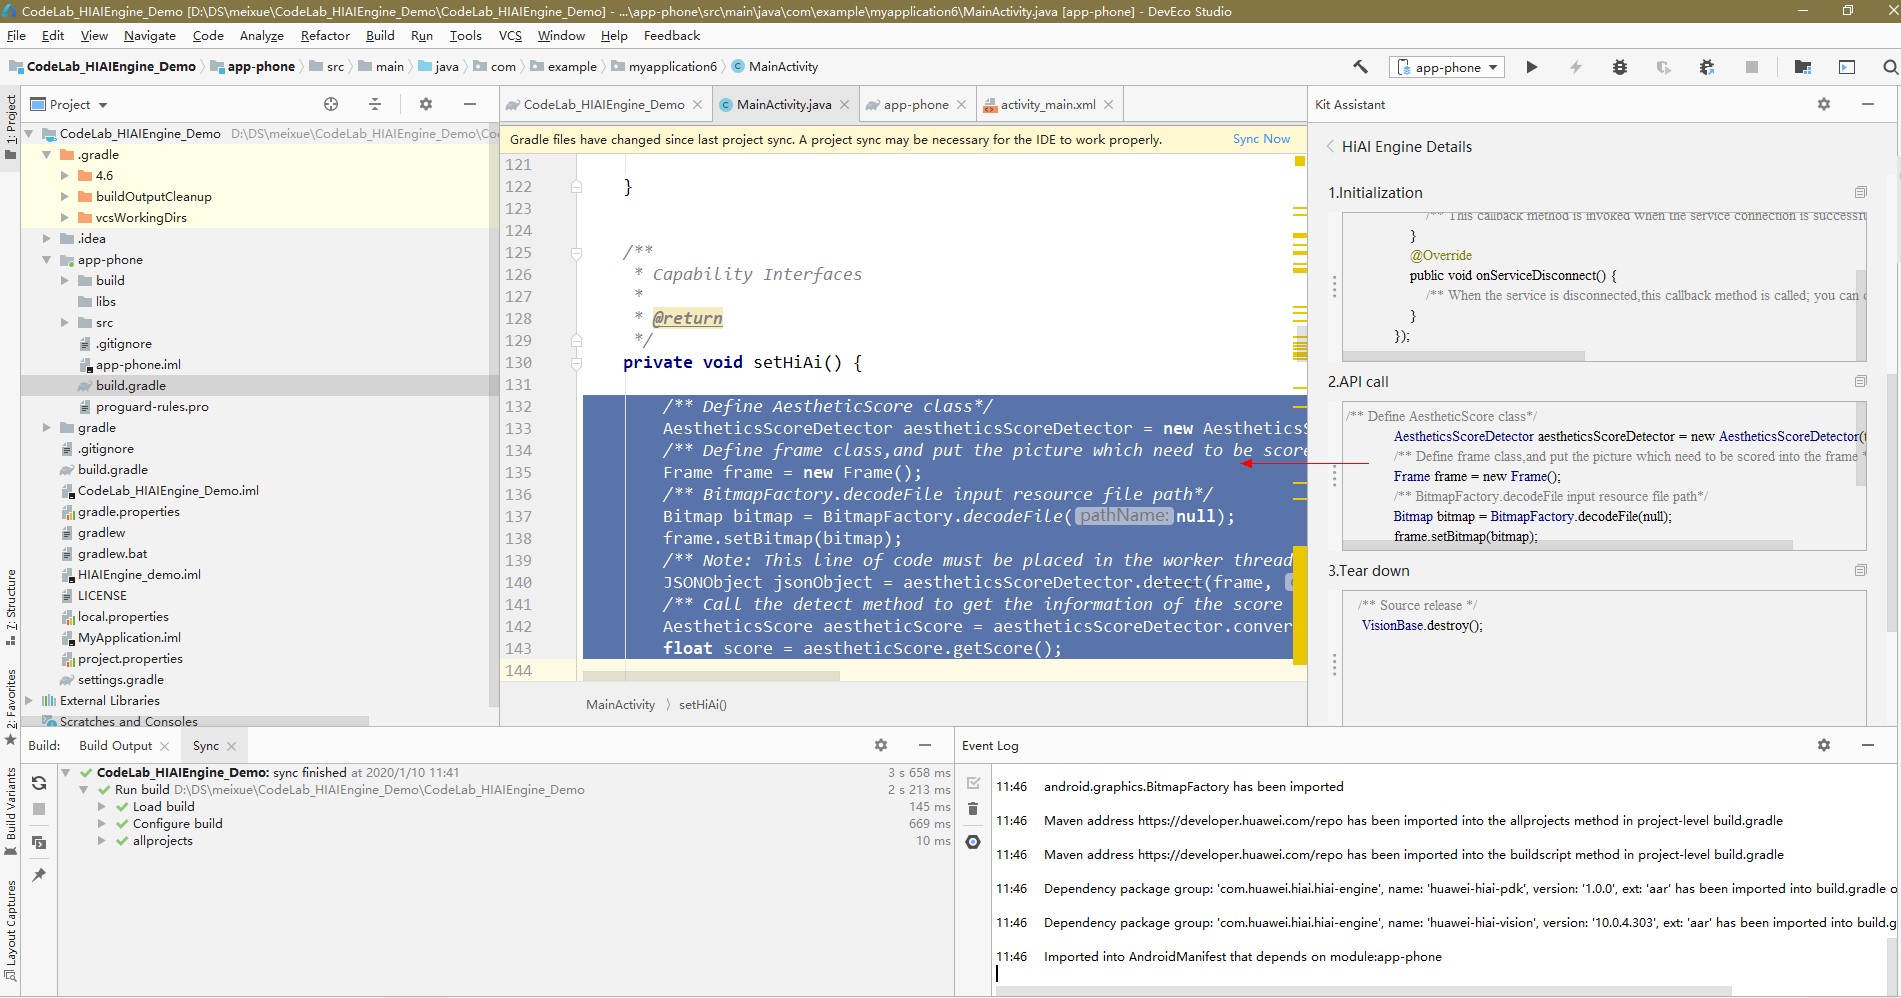Switch to the activity_main.xml tab
The width and height of the screenshot is (1901, 998).
(1048, 104)
